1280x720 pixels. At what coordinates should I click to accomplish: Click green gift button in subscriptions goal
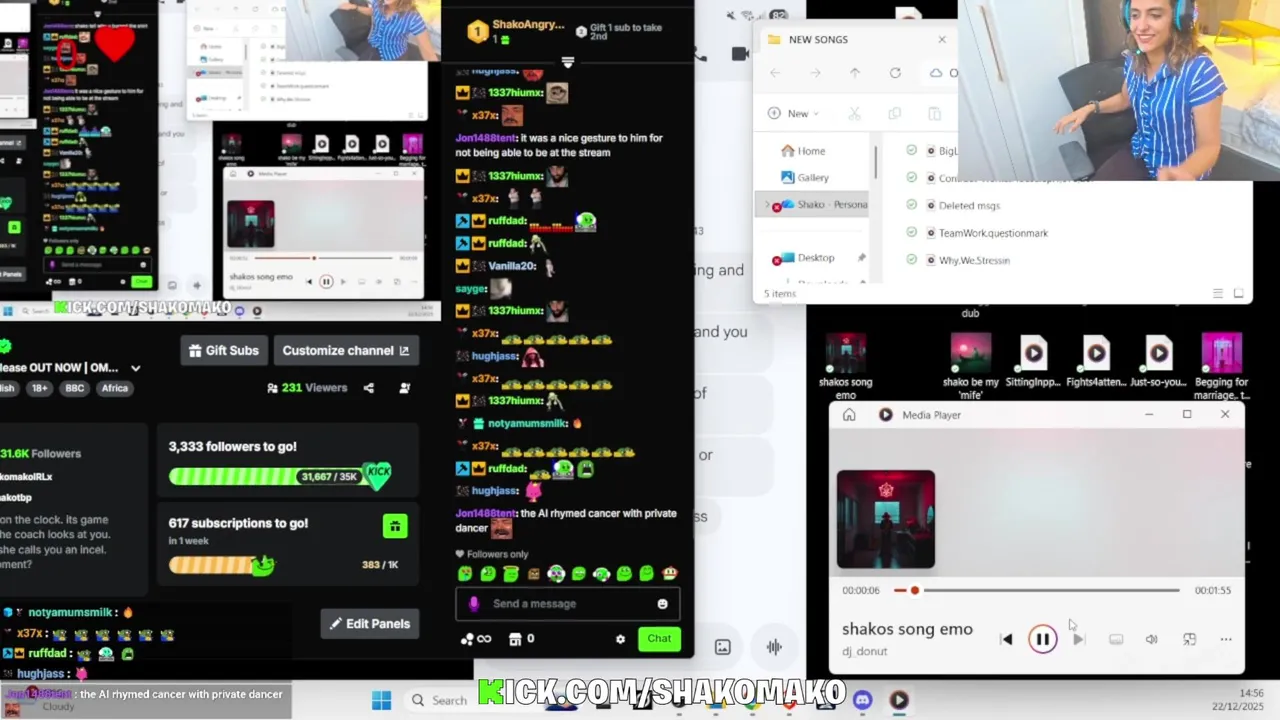pos(394,526)
